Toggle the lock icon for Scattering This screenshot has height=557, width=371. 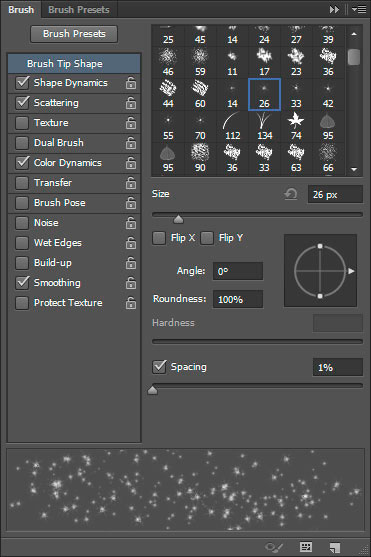[130, 103]
